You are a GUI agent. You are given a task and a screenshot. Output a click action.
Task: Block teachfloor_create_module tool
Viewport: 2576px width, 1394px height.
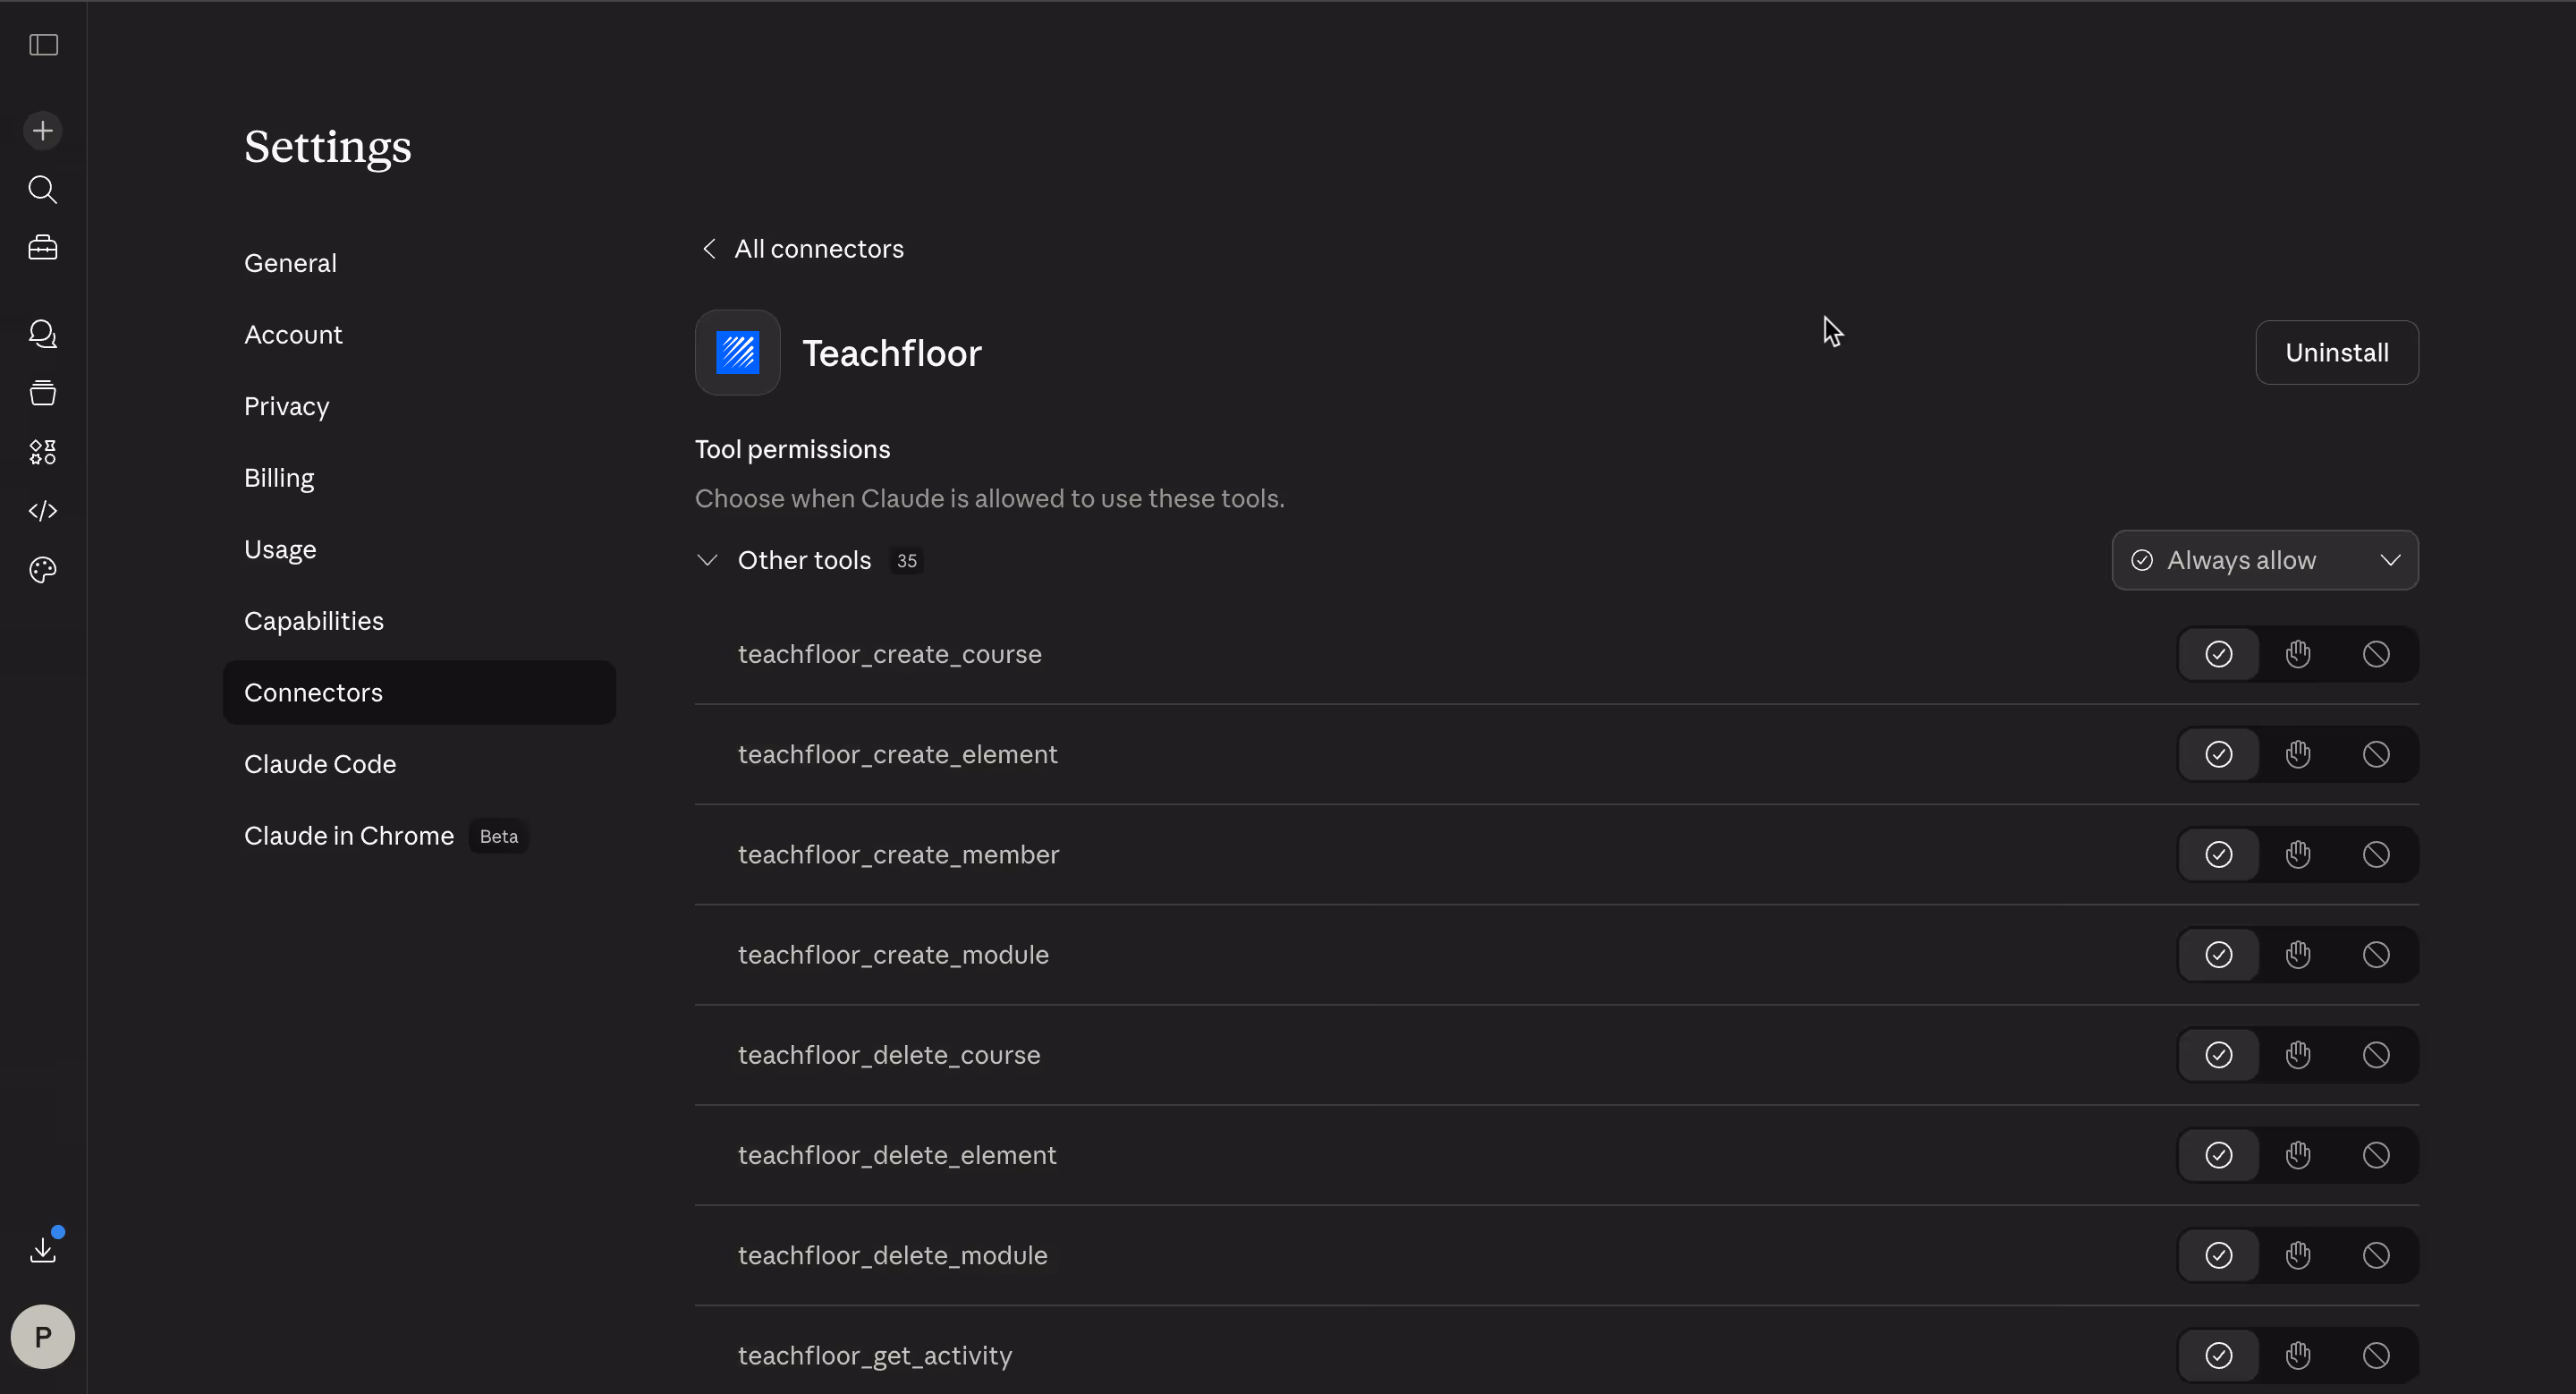(2377, 955)
